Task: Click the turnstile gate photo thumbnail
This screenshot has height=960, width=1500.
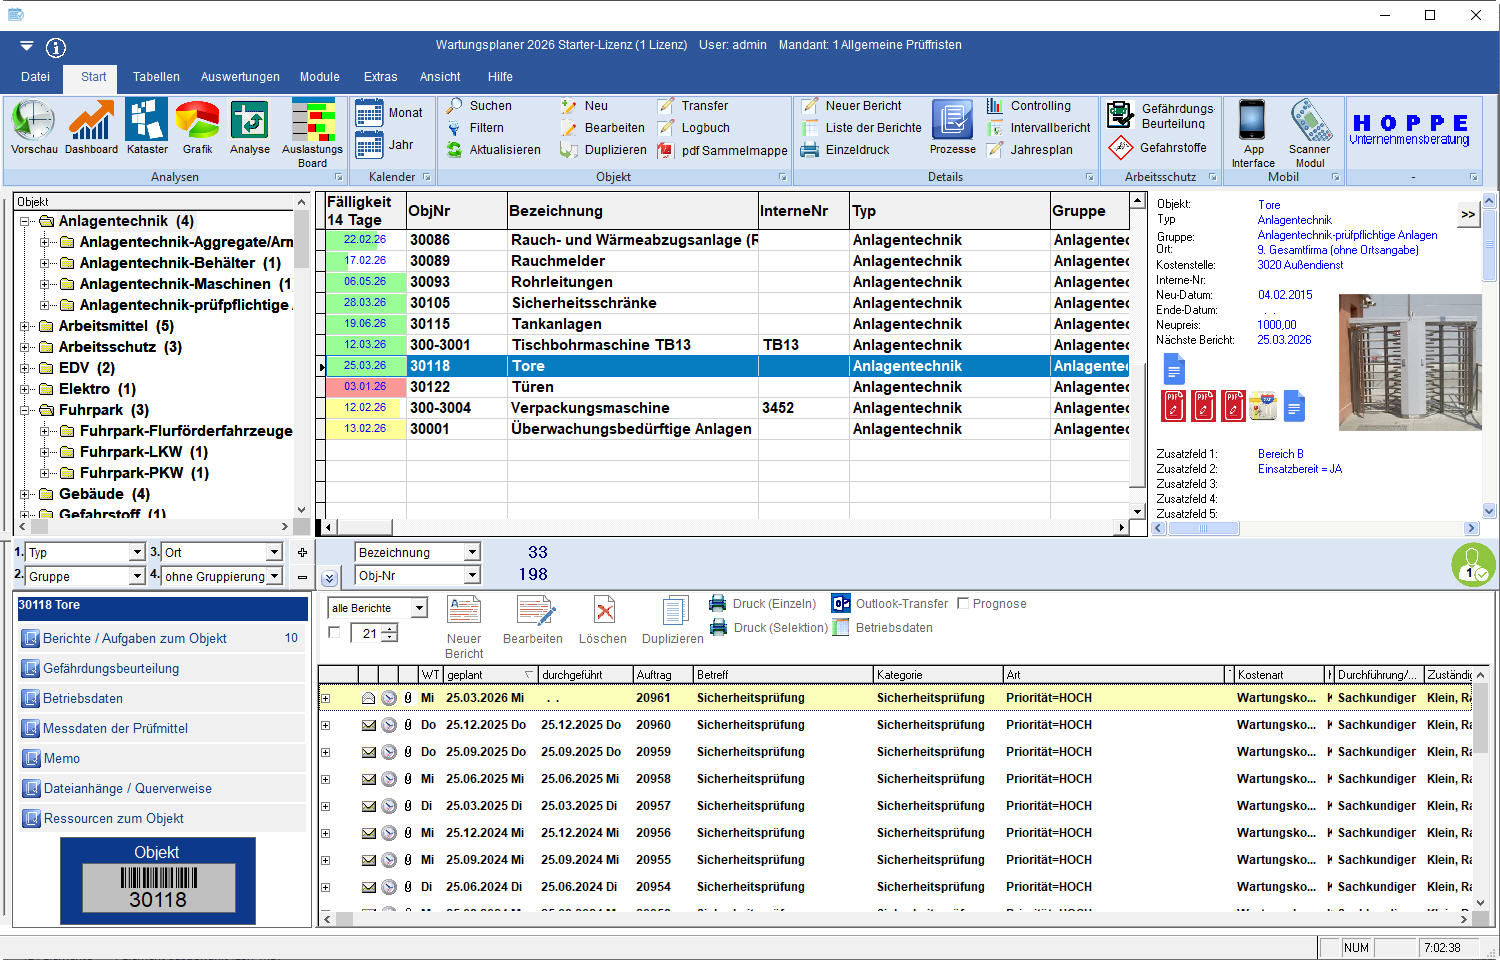Action: pyautogui.click(x=1409, y=362)
